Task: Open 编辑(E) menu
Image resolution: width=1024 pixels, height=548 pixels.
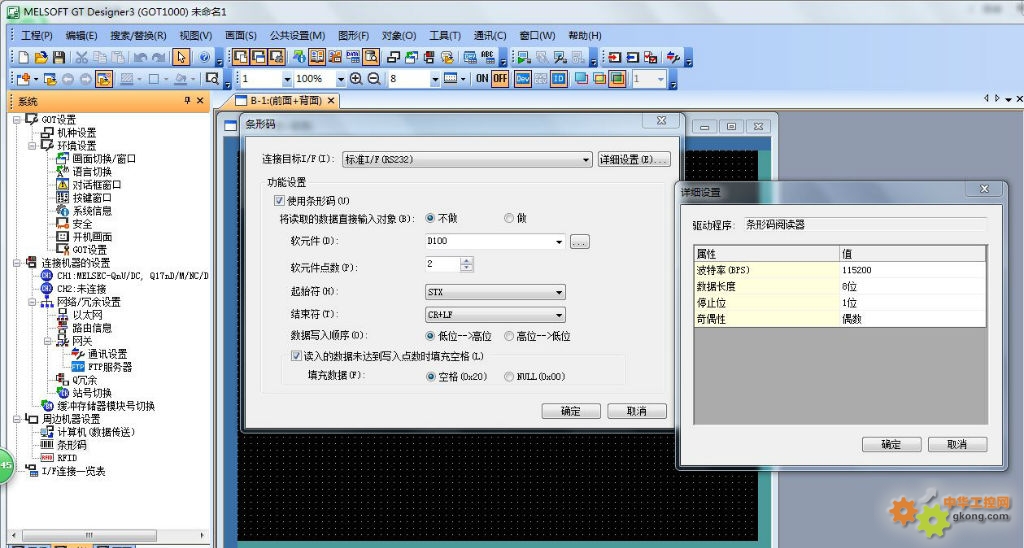Action: tap(81, 35)
